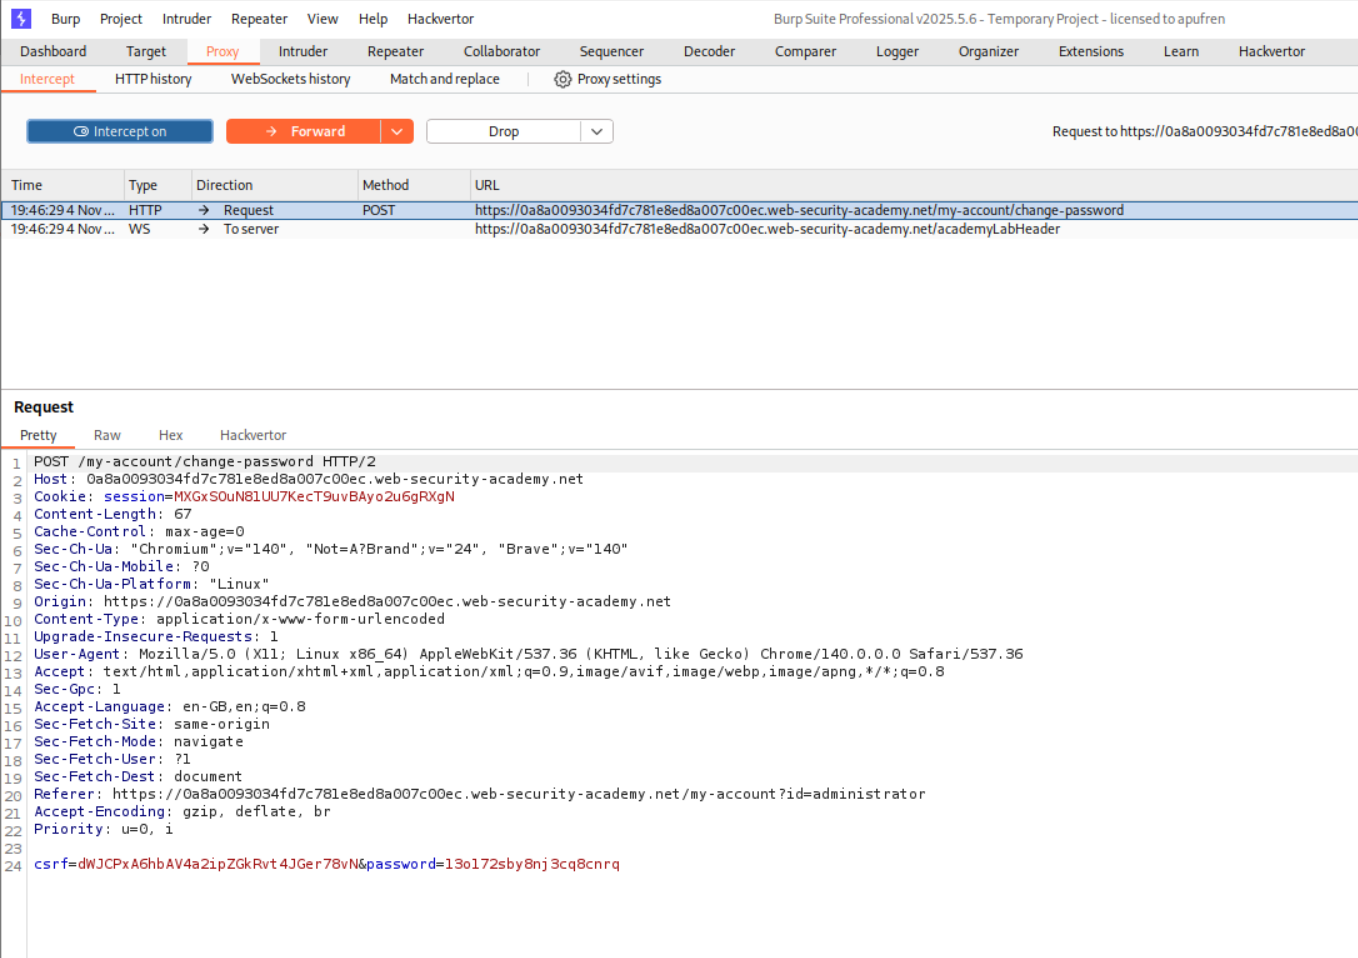Select the WebSocket To server row

(x=600, y=229)
